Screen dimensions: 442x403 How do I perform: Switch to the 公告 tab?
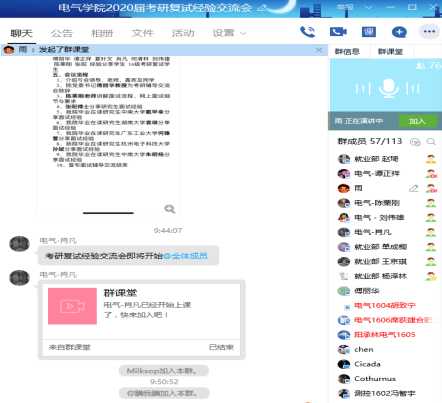62,33
